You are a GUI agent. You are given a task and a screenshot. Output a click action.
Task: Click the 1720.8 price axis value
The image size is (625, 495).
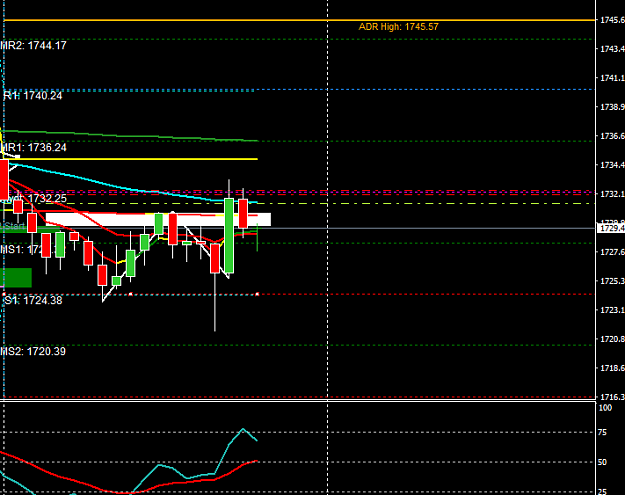pyautogui.click(x=612, y=339)
